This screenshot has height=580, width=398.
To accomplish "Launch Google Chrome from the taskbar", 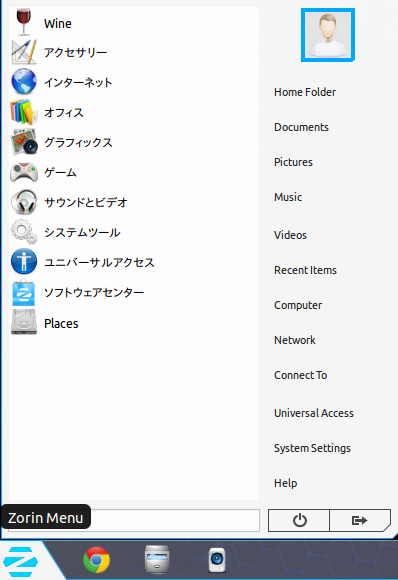I will click(97, 560).
